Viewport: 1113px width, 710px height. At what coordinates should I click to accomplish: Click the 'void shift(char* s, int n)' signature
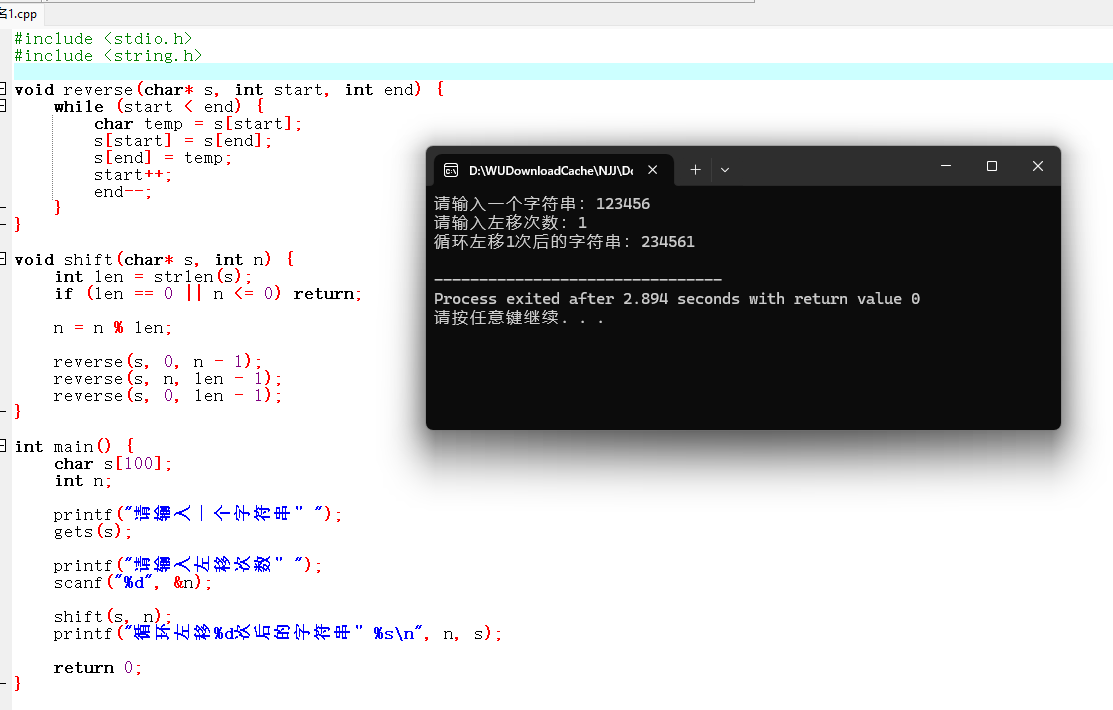pos(143,259)
